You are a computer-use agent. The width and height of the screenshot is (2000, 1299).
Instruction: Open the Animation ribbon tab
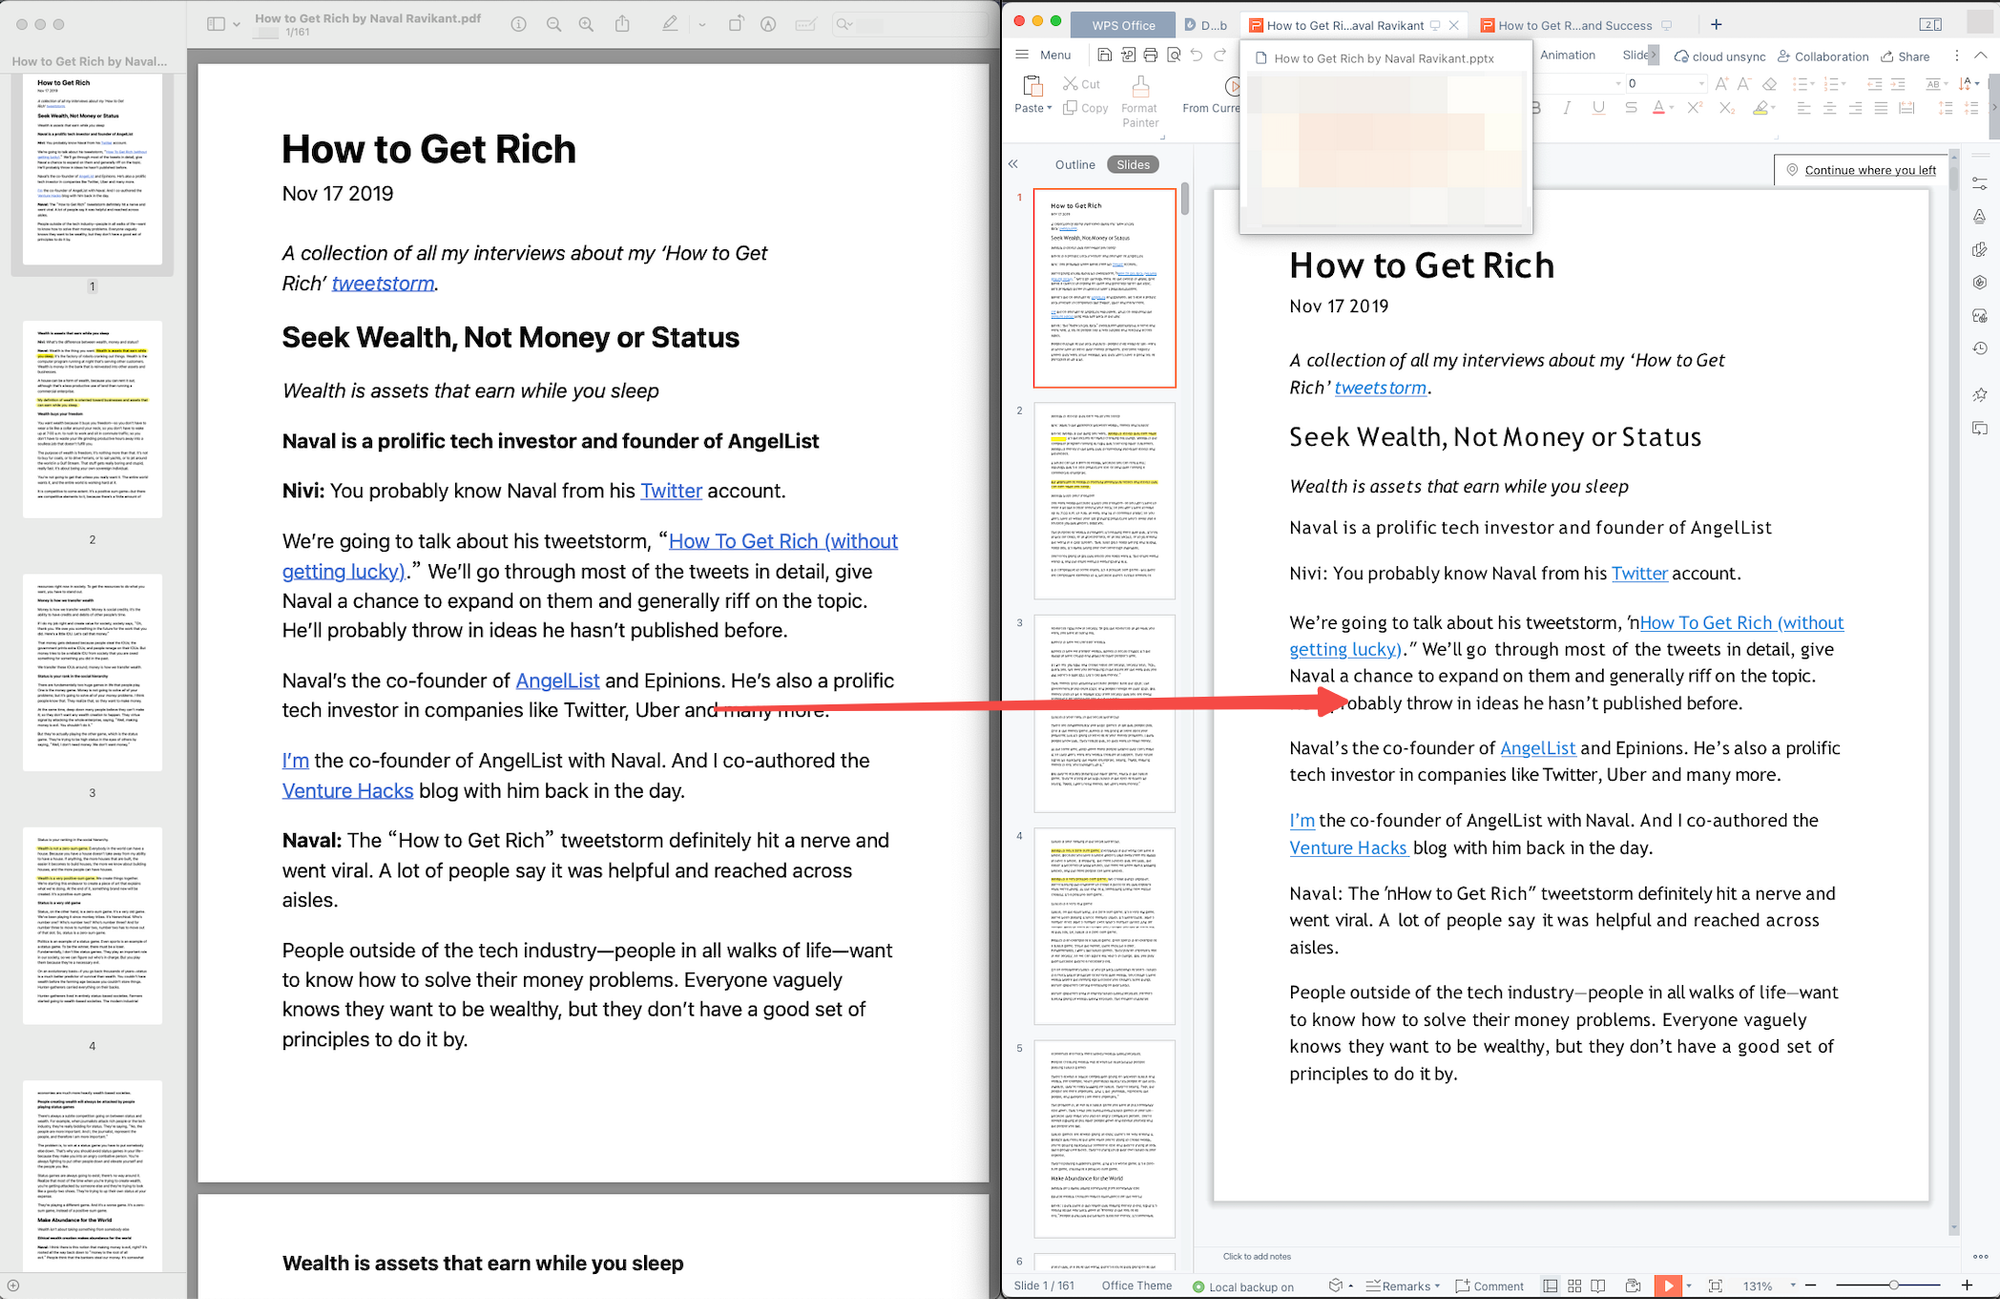pos(1567,55)
